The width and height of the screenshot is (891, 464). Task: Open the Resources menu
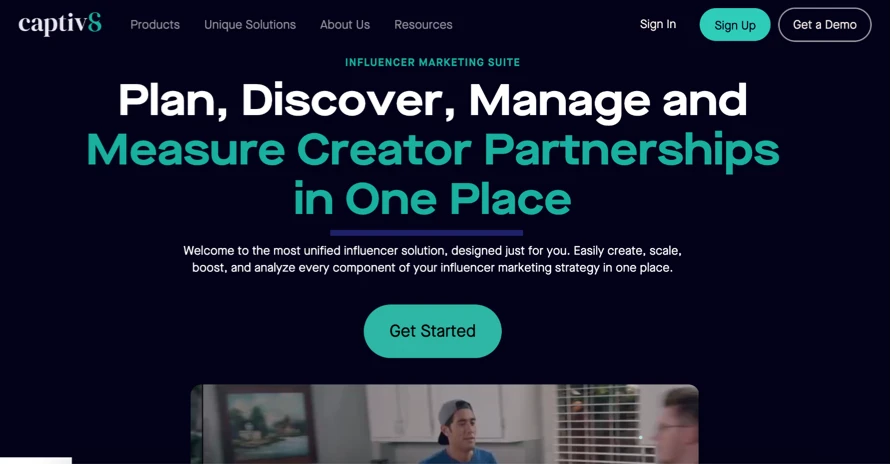coord(423,25)
